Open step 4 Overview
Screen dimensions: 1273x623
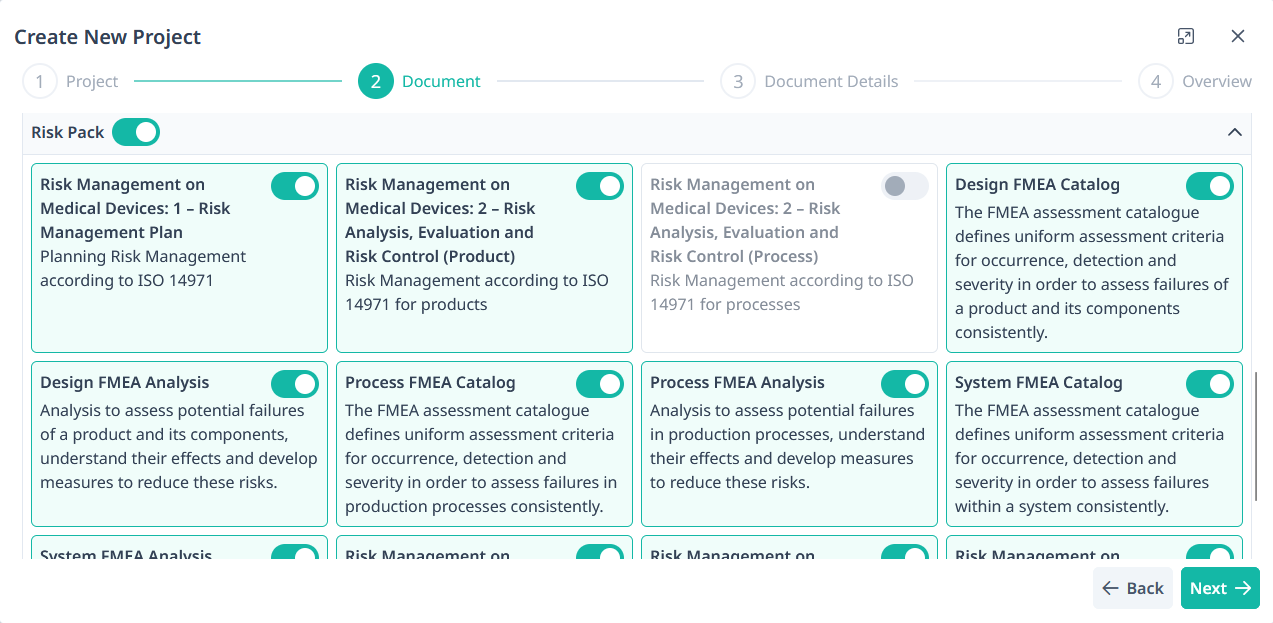point(1155,82)
